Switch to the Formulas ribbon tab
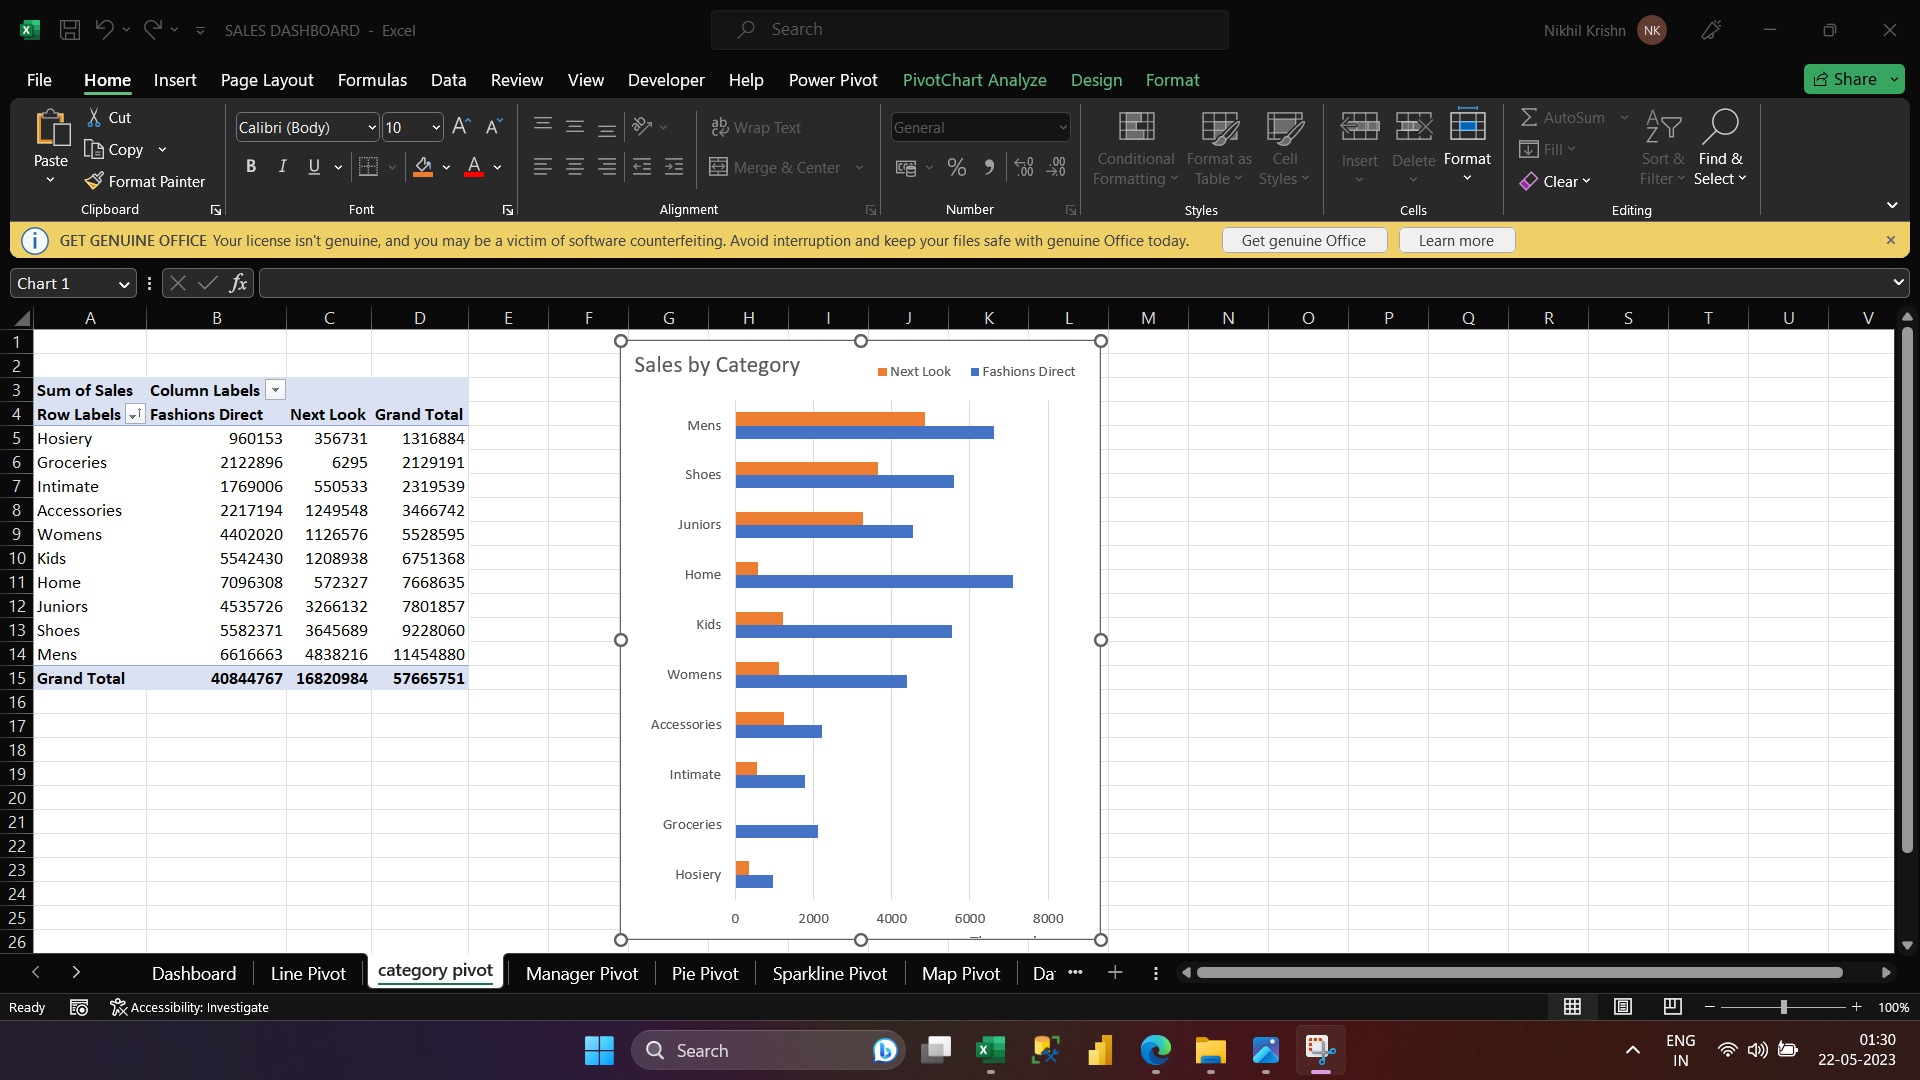The image size is (1920, 1080). pyautogui.click(x=371, y=80)
